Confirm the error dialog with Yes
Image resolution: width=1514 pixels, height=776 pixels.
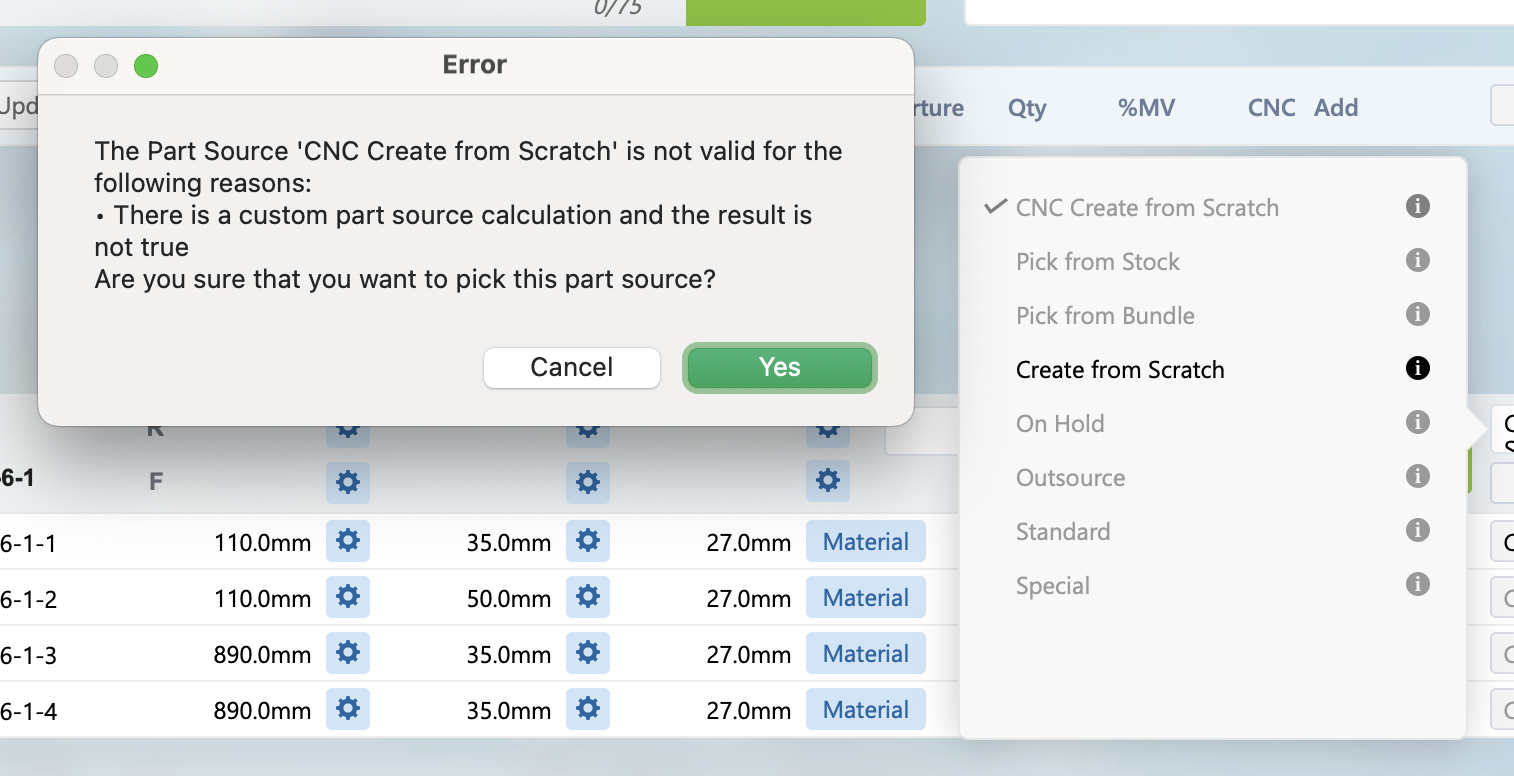[779, 367]
